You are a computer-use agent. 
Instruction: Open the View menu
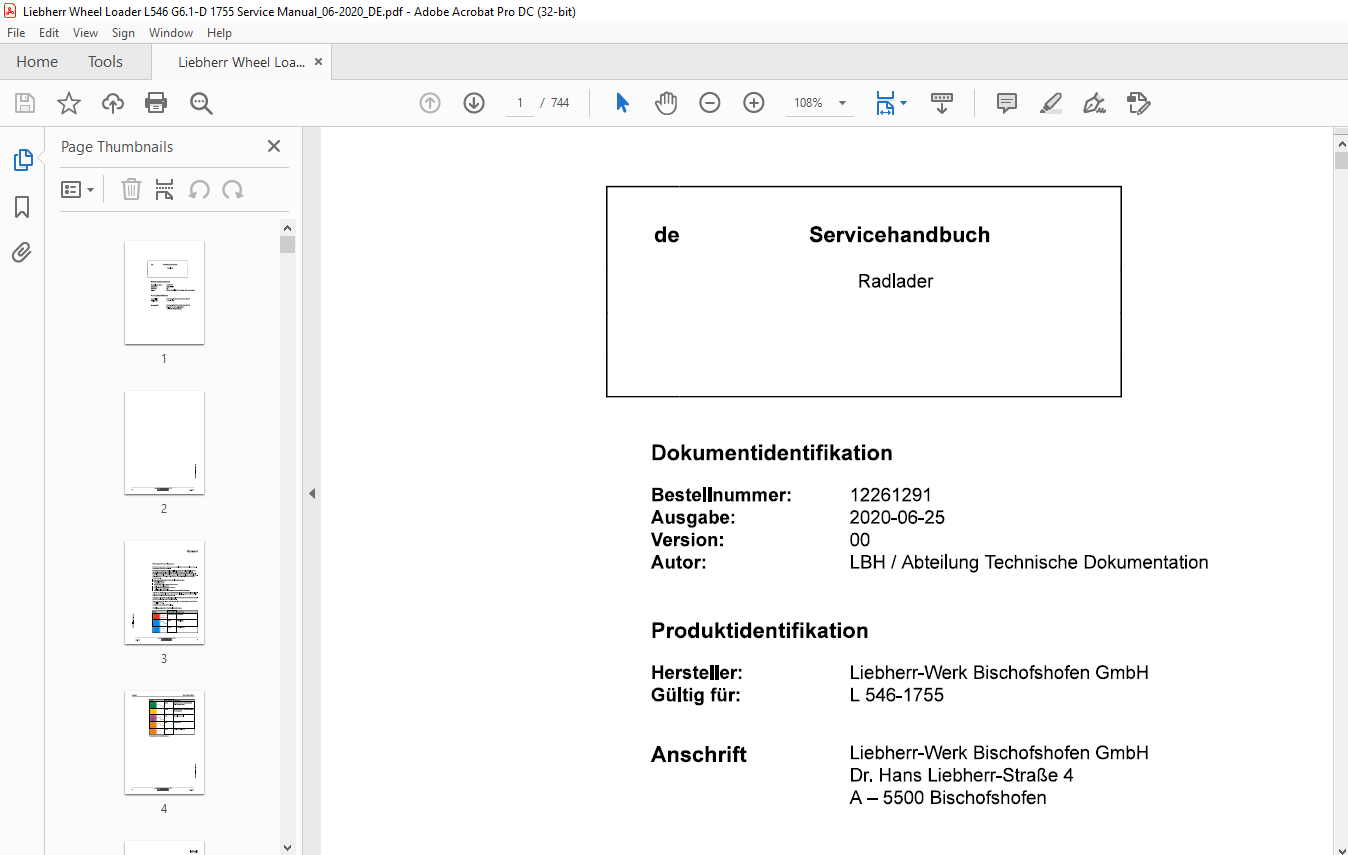pyautogui.click(x=85, y=33)
